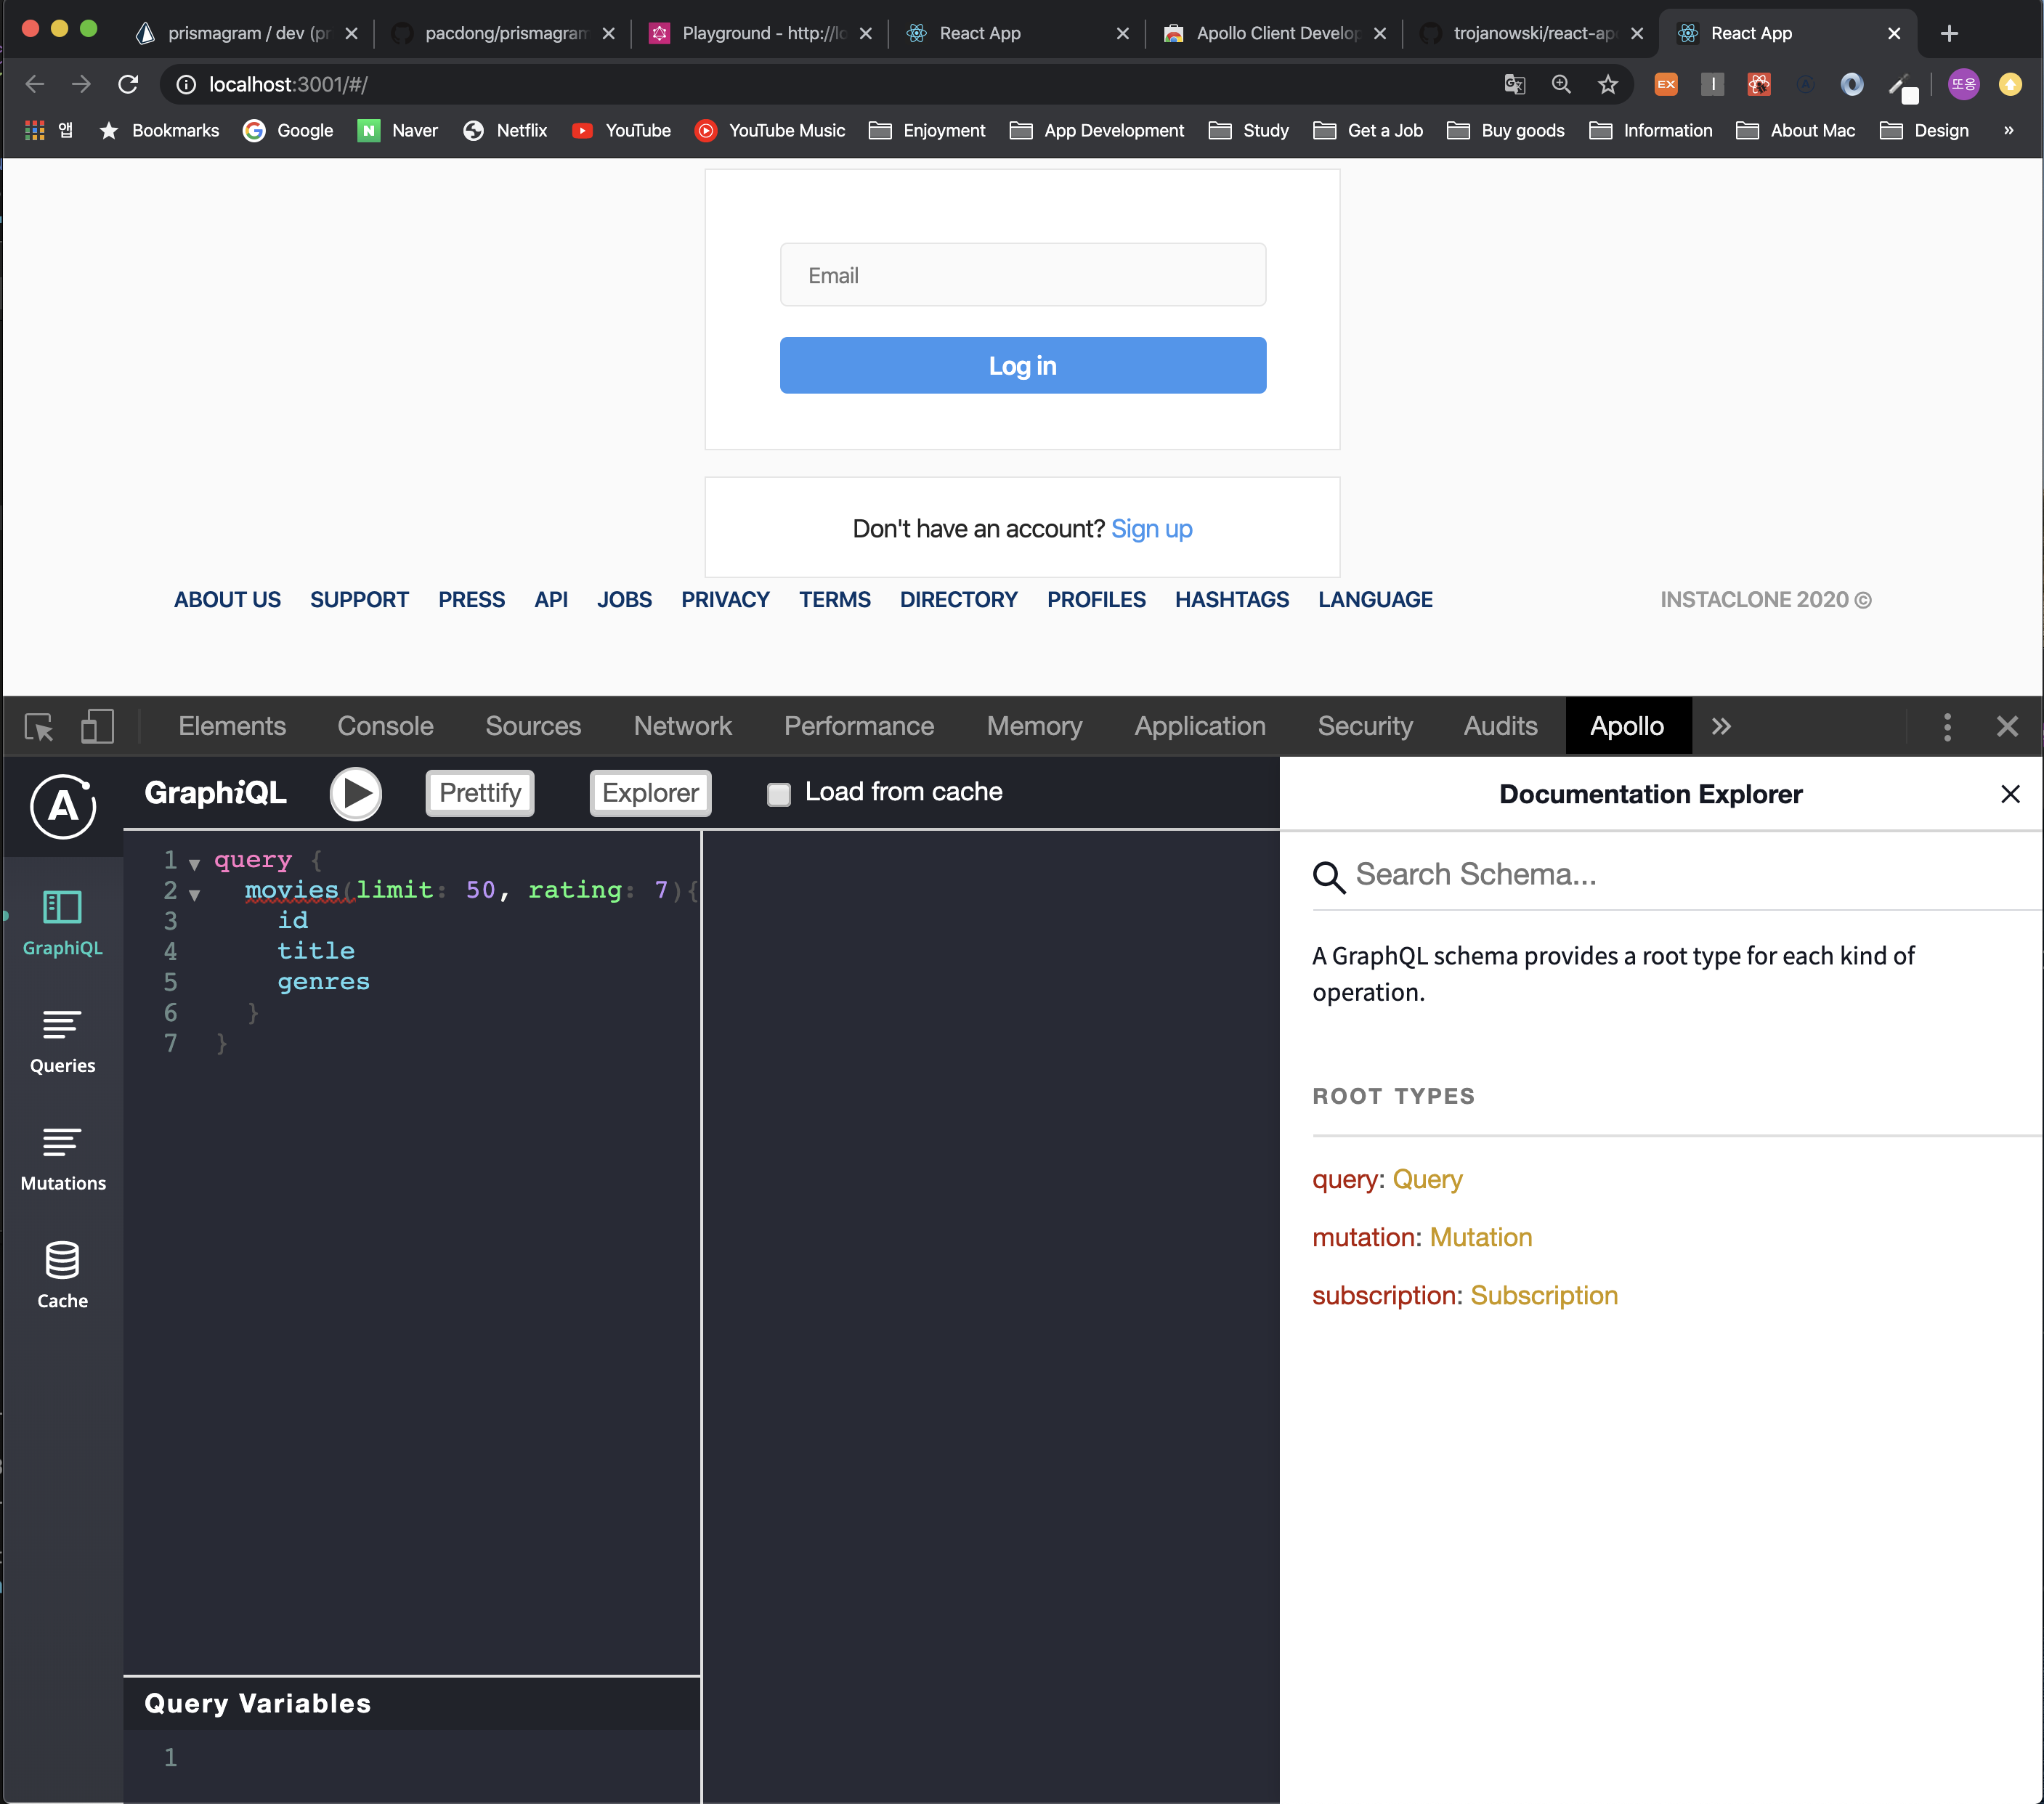Image resolution: width=2044 pixels, height=1804 pixels.
Task: Open the Netflix bookmark
Action: coord(505,130)
